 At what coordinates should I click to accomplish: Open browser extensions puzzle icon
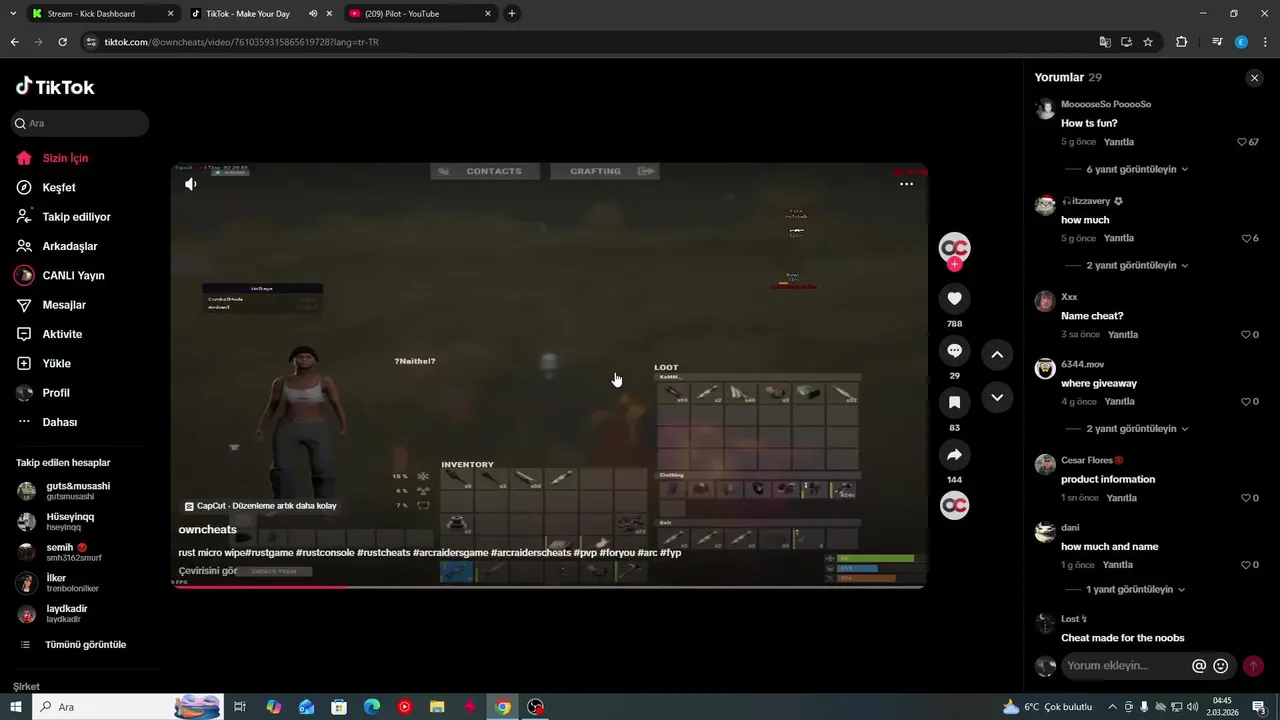coord(1181,42)
